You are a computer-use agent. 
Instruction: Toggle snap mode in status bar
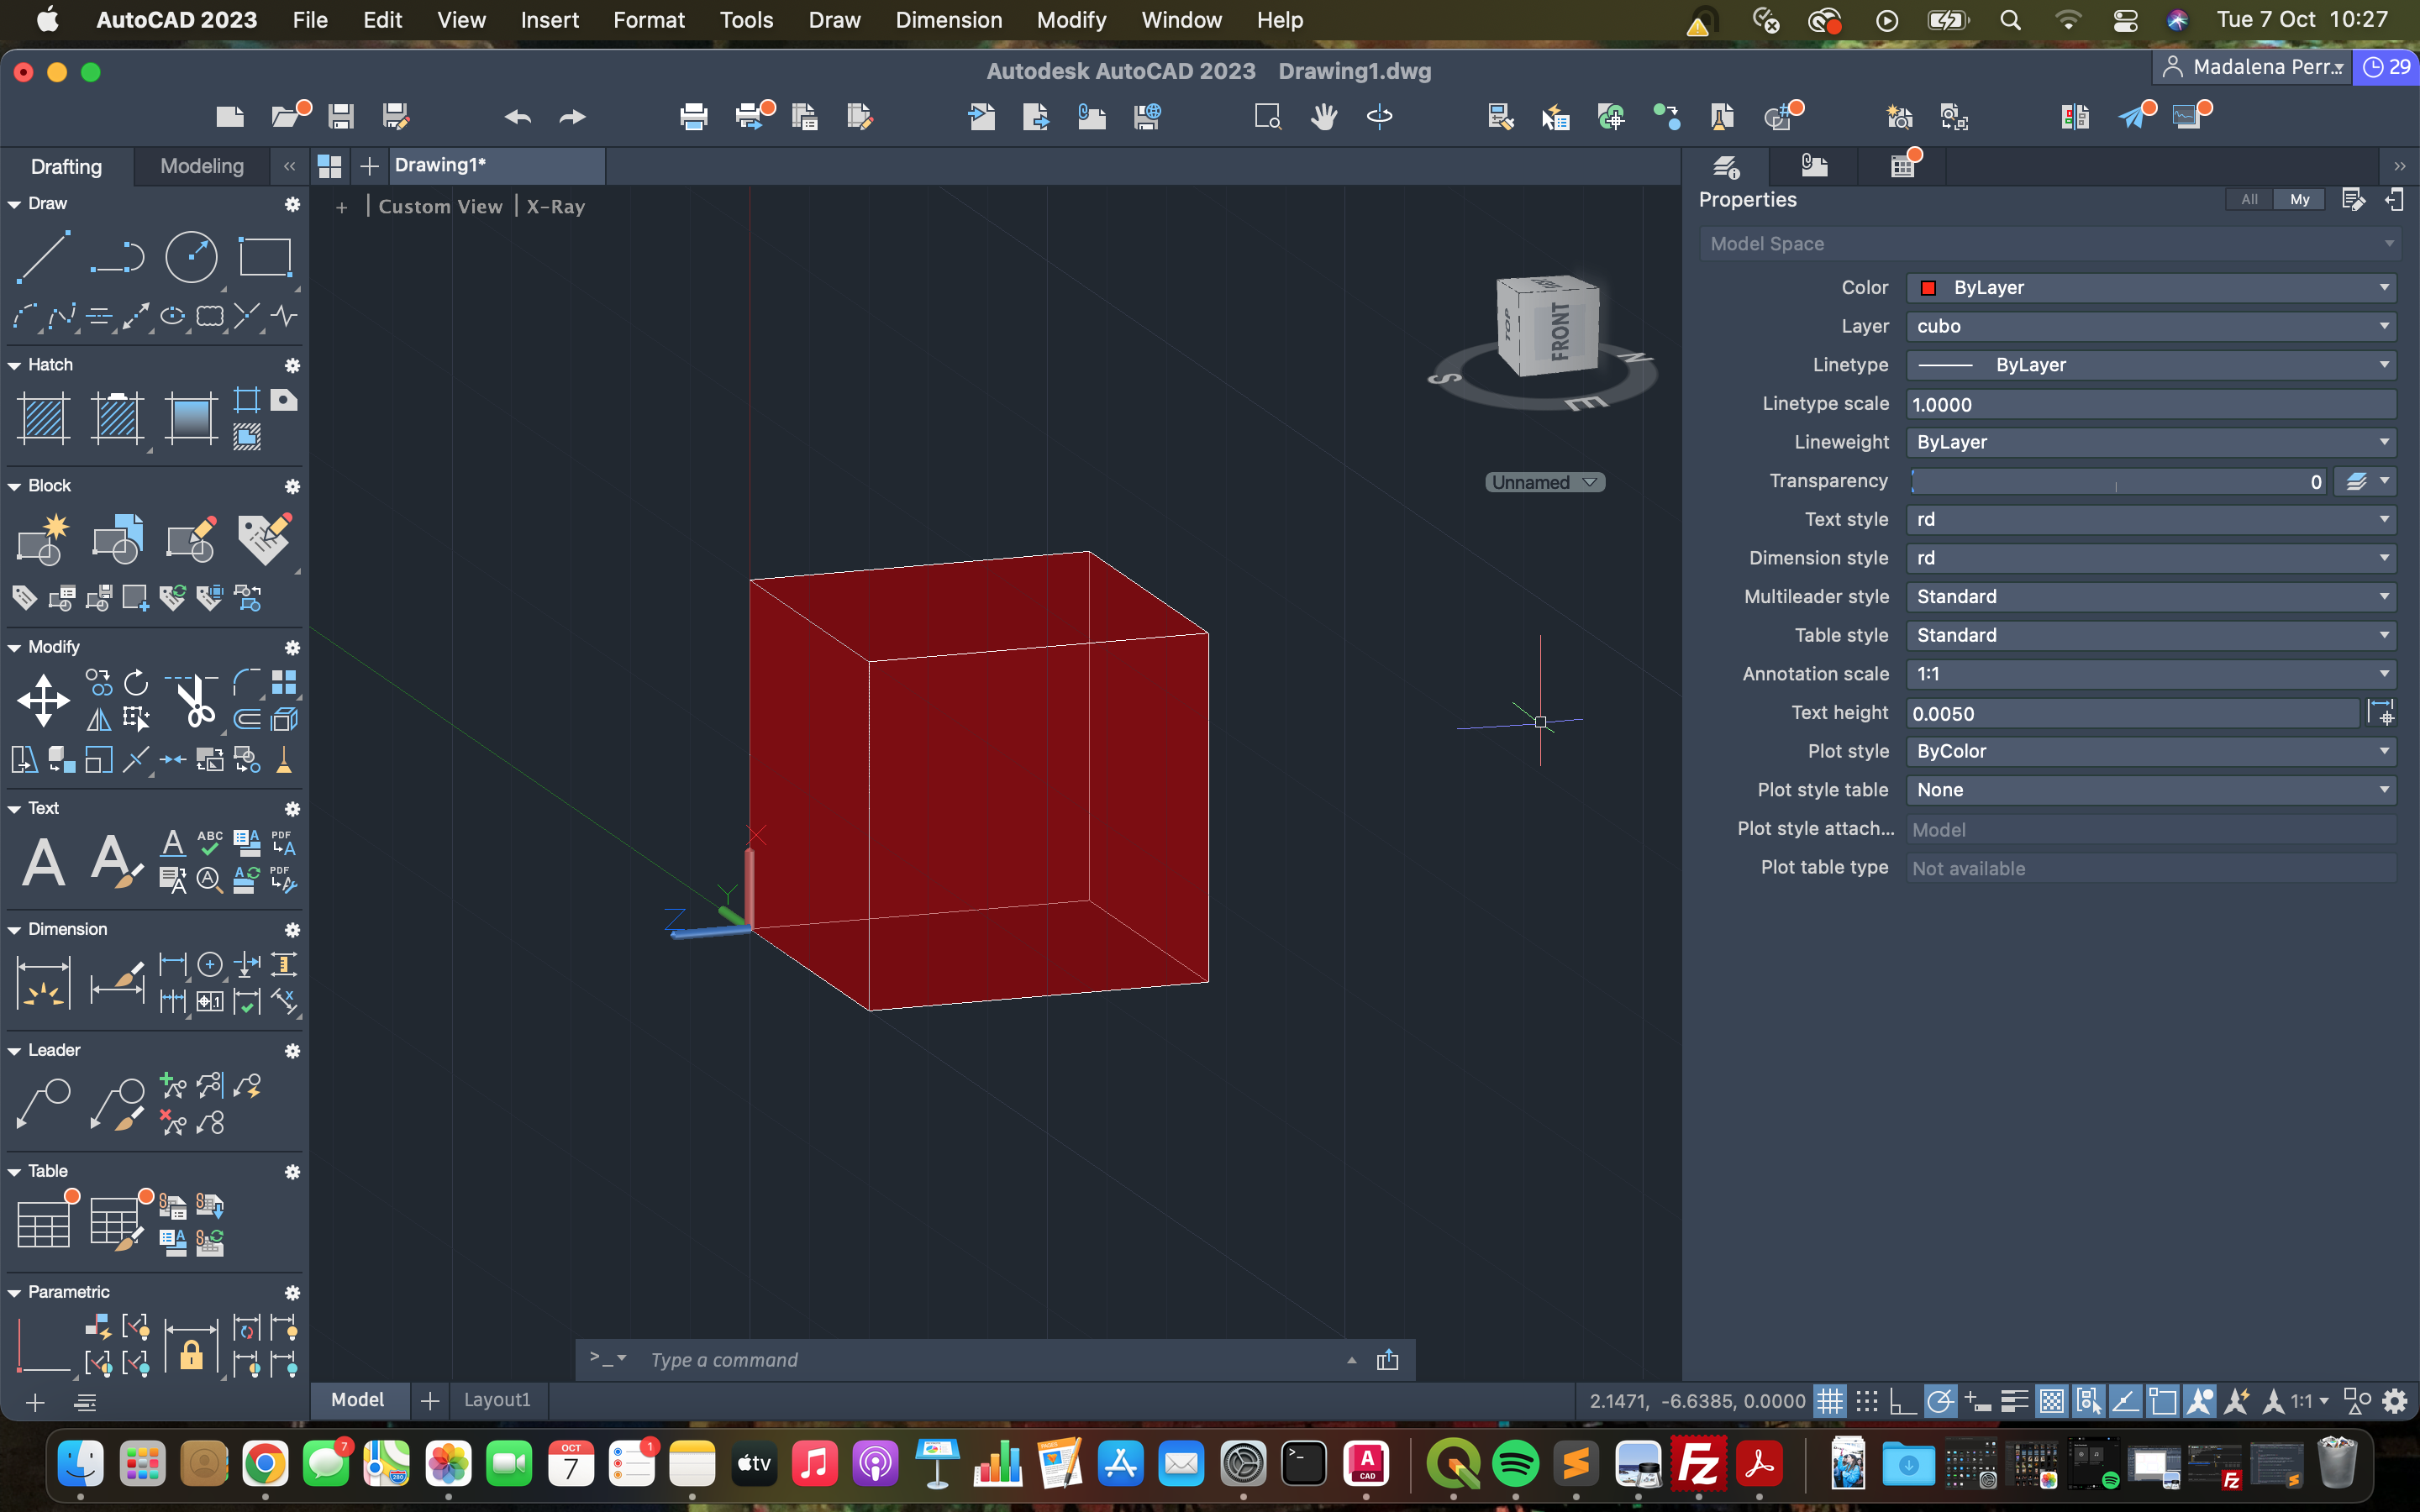coord(1866,1401)
